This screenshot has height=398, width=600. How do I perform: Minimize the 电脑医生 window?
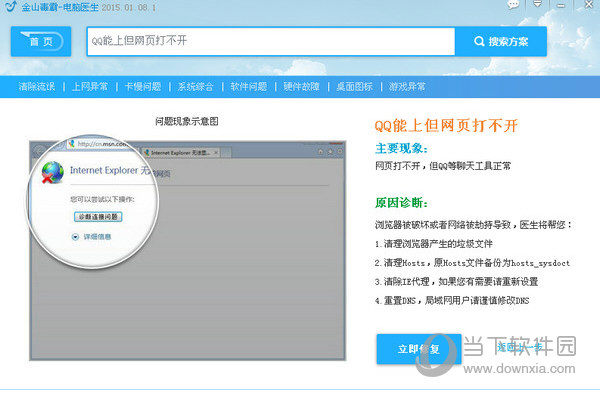pyautogui.click(x=561, y=5)
